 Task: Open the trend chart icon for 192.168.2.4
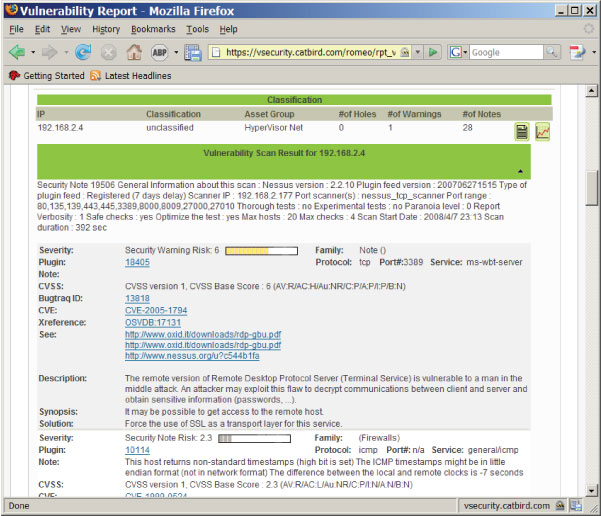543,132
